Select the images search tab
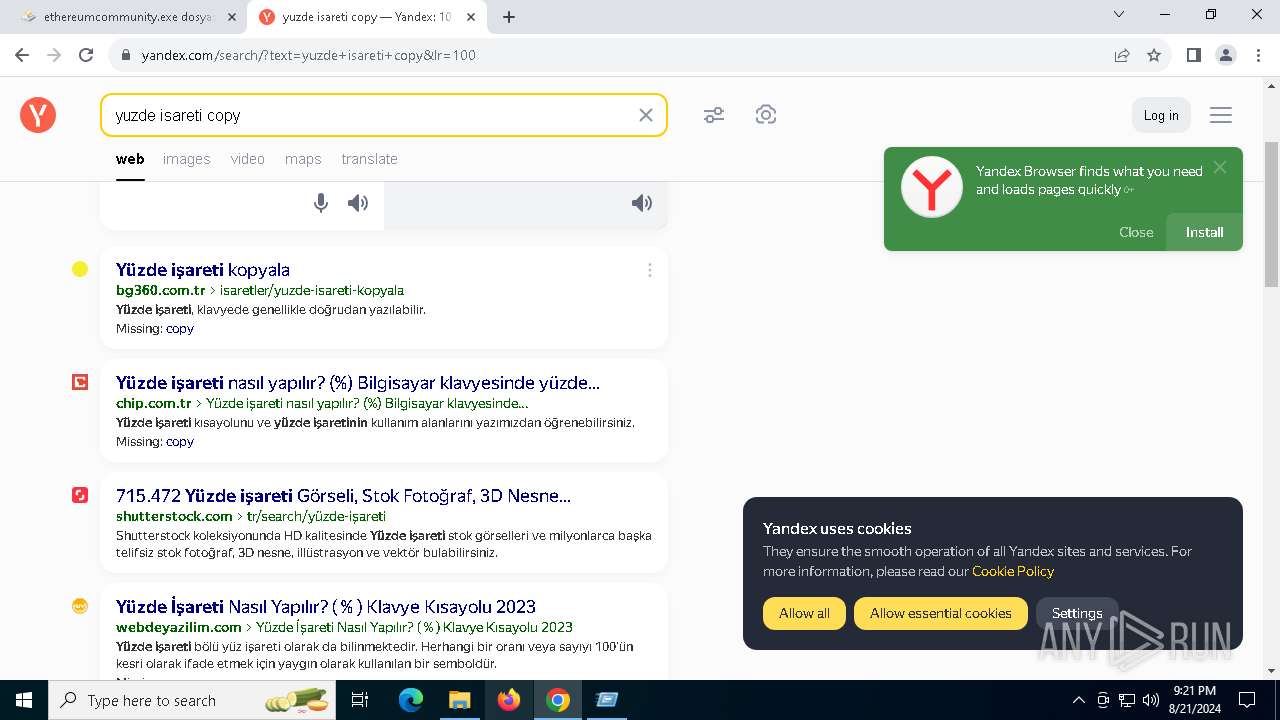This screenshot has height=720, width=1280. 187,159
